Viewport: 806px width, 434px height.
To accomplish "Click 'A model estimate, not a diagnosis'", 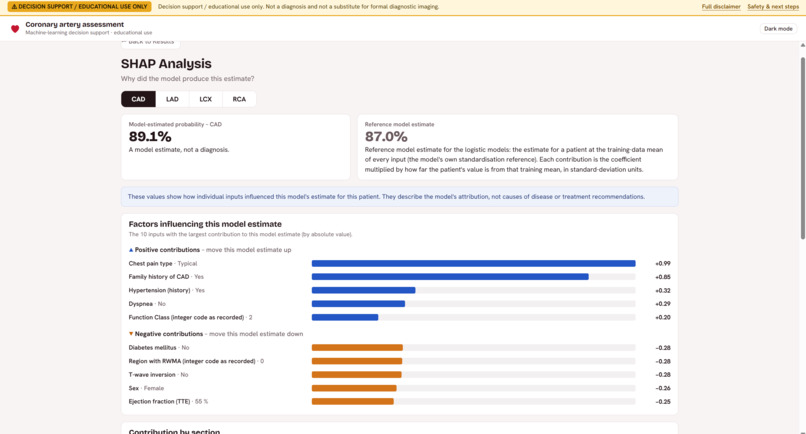I will click(x=179, y=150).
